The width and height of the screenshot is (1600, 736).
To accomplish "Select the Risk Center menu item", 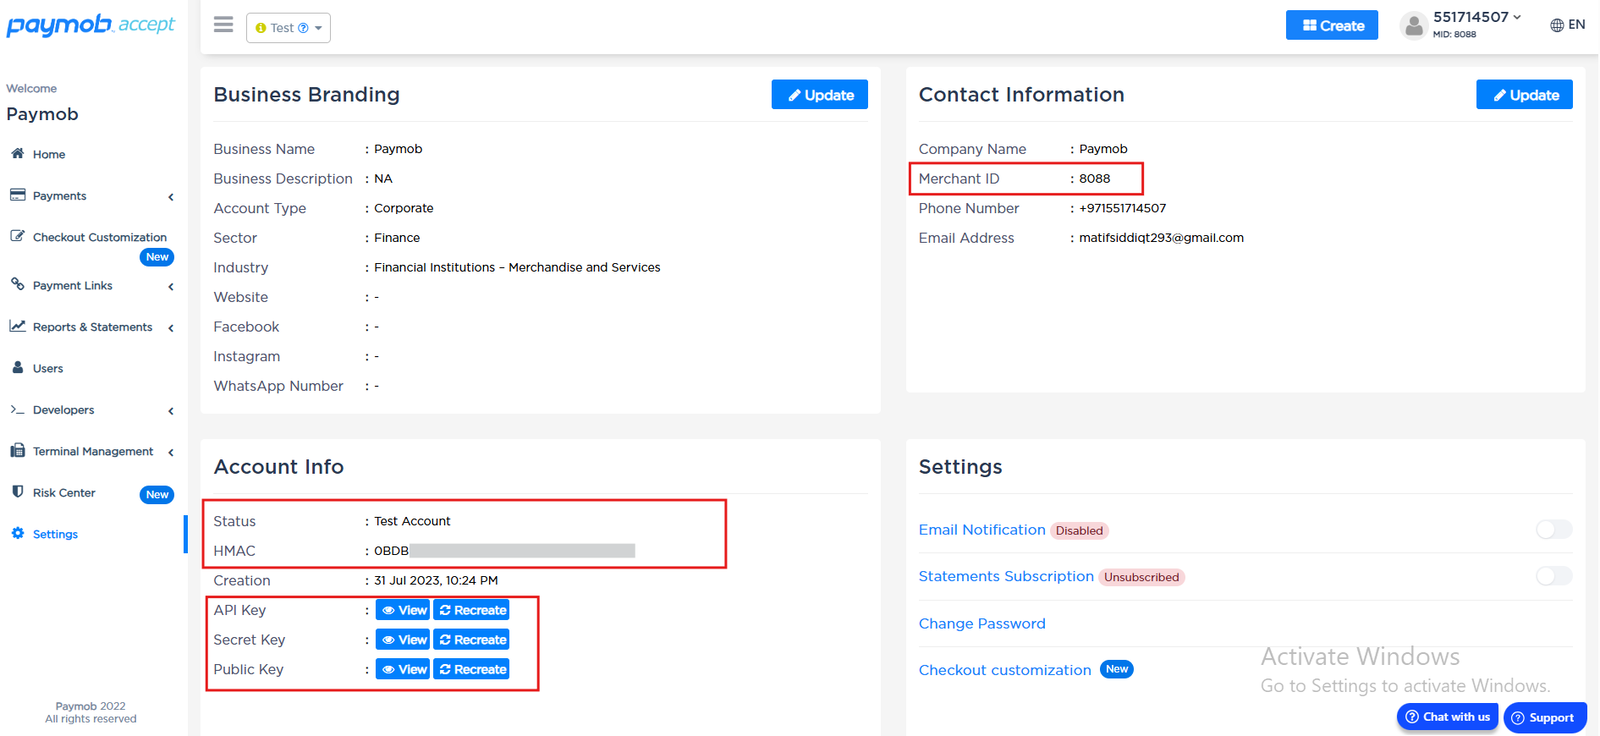I will click(64, 493).
